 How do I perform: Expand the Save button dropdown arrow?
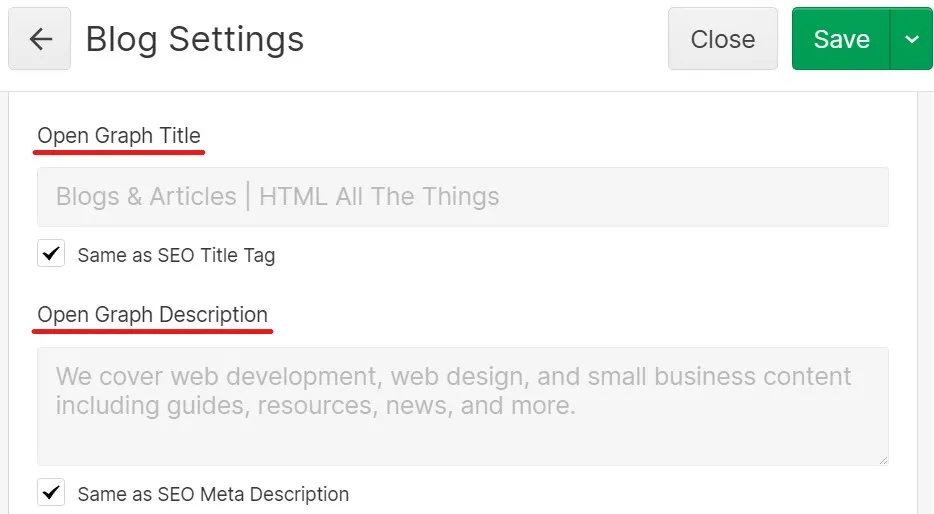tap(911, 40)
